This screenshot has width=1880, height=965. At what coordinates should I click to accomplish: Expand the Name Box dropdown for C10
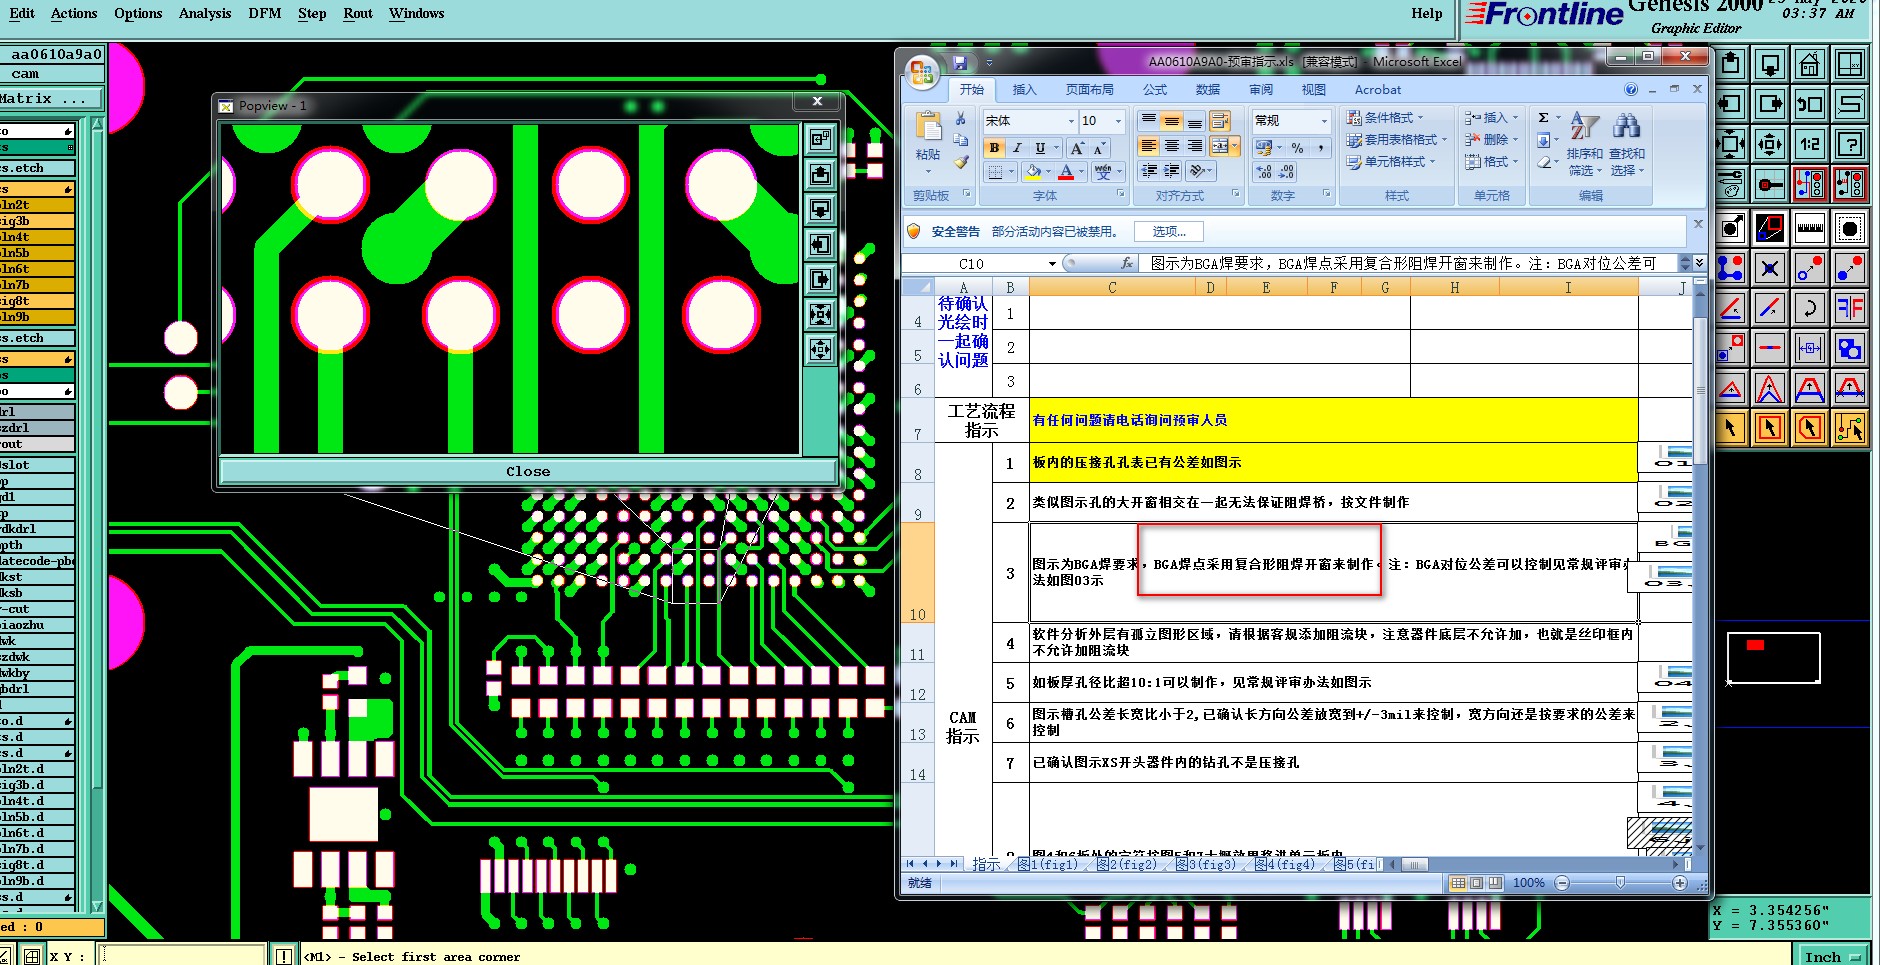click(x=1052, y=264)
